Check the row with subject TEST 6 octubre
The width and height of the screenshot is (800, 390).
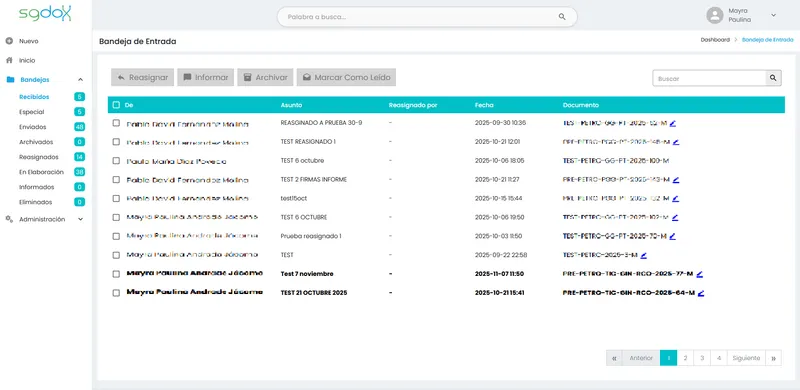(x=116, y=161)
